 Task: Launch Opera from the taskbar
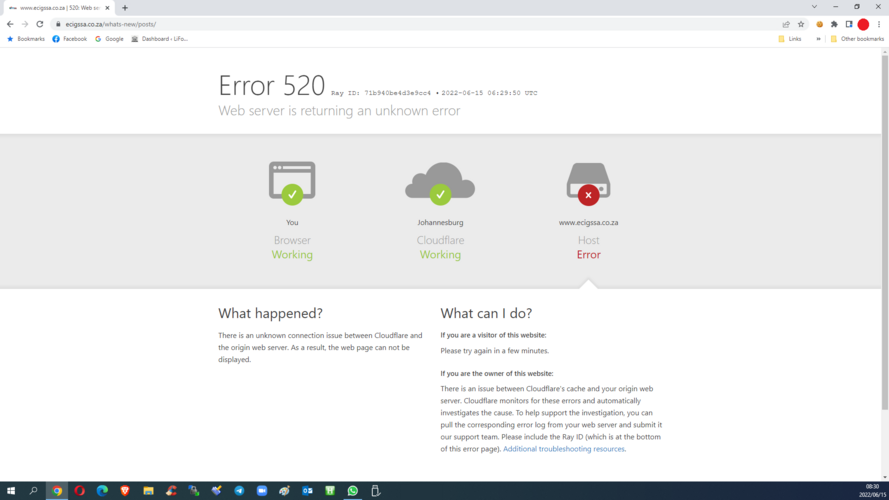[79, 491]
